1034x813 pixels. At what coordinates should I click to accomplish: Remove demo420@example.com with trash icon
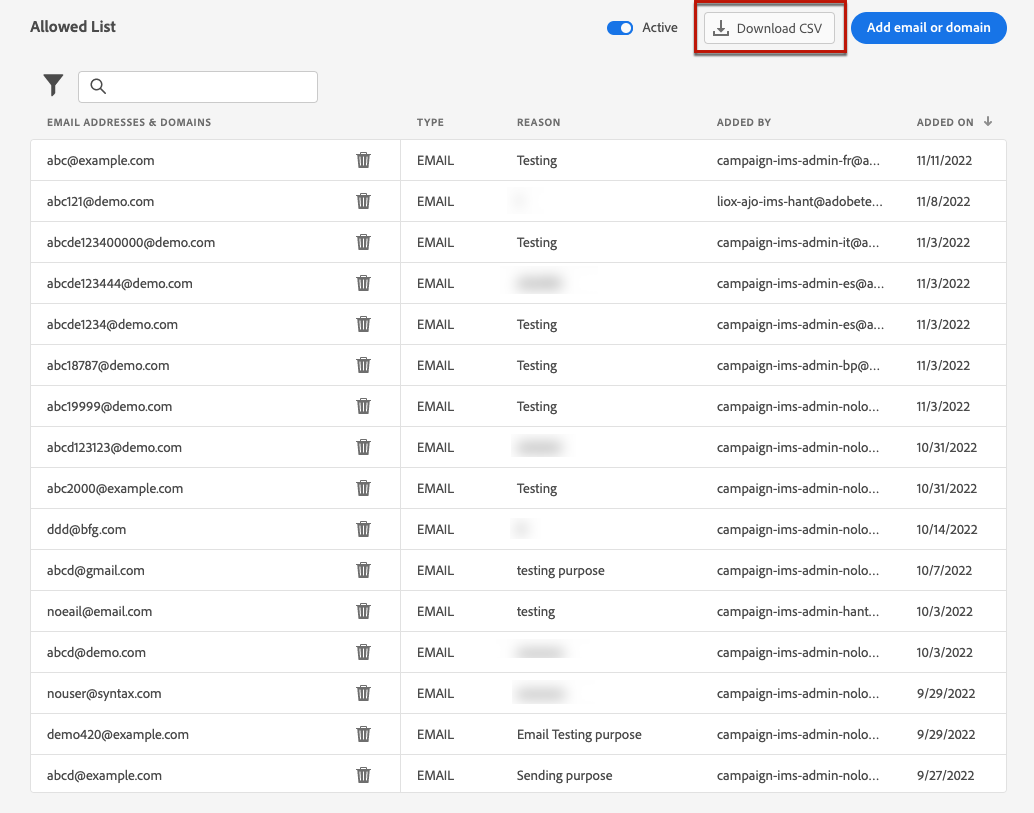[x=364, y=734]
